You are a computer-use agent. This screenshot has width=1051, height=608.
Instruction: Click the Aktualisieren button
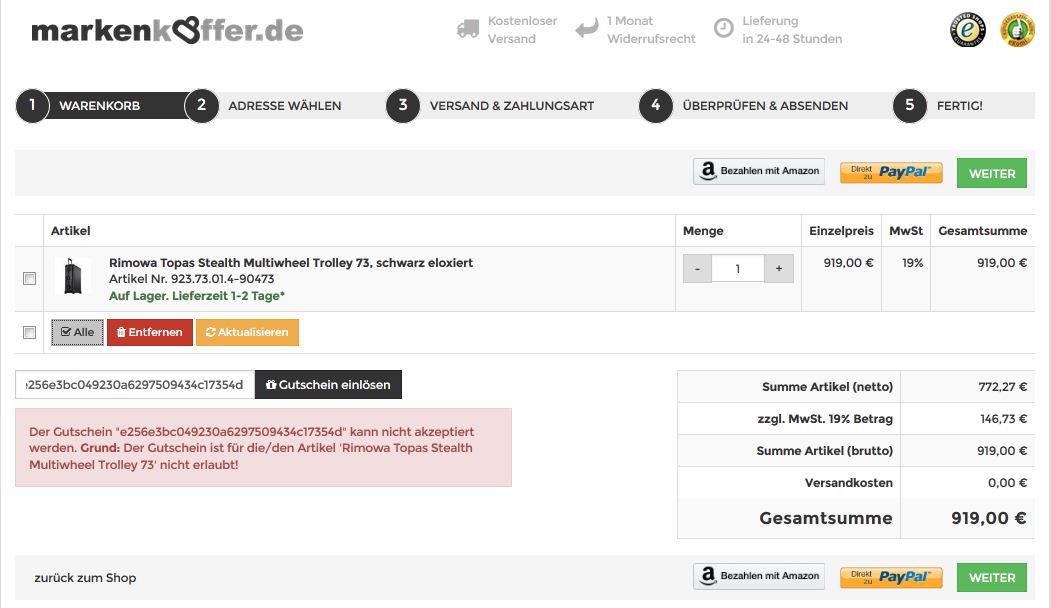pyautogui.click(x=247, y=332)
